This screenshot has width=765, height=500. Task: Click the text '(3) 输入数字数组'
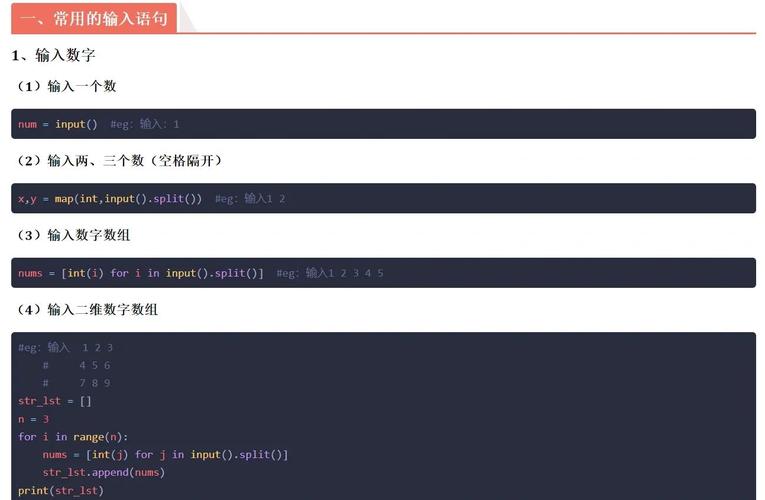click(73, 235)
